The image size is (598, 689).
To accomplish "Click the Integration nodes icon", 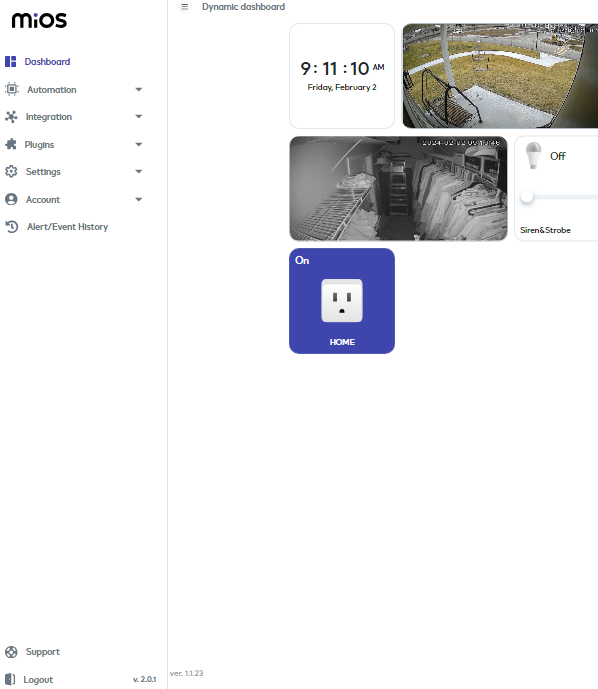I will point(11,117).
